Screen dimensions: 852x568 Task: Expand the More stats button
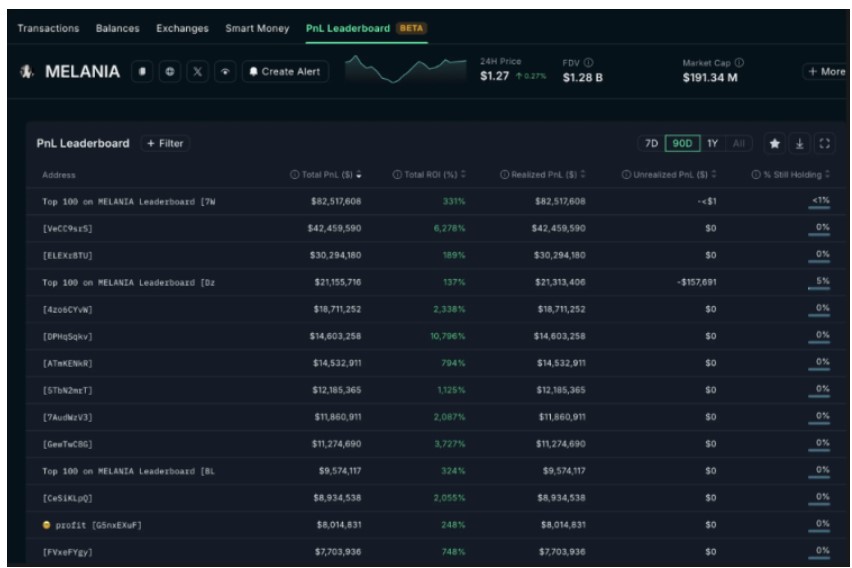coord(826,71)
